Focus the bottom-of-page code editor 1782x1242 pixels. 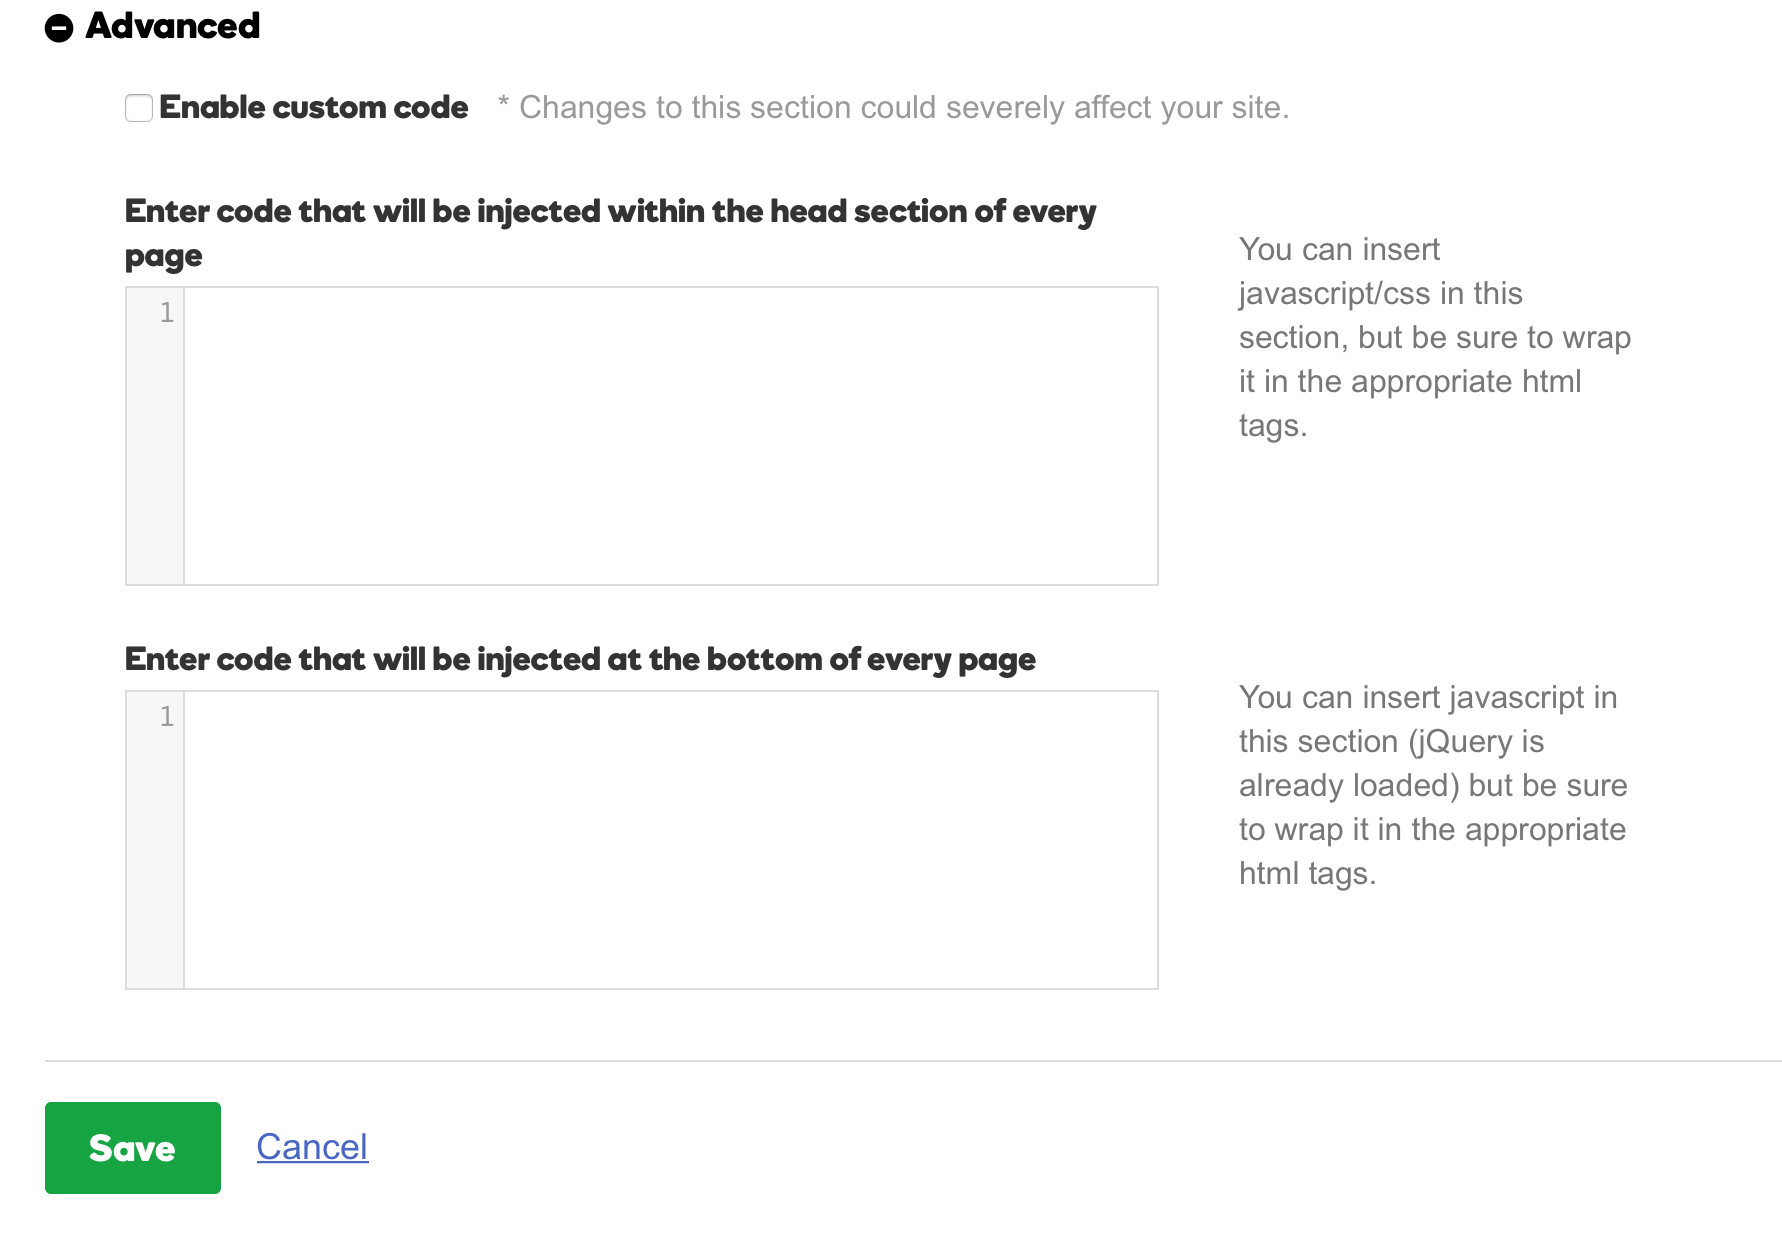pos(671,840)
